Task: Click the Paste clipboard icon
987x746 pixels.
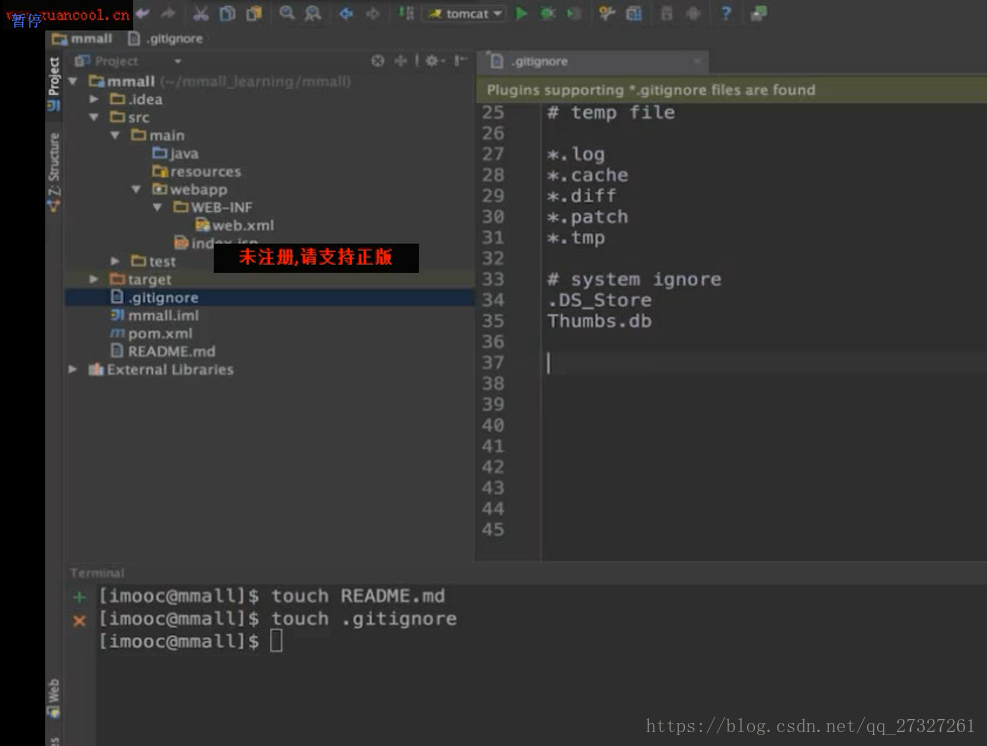Action: click(254, 13)
